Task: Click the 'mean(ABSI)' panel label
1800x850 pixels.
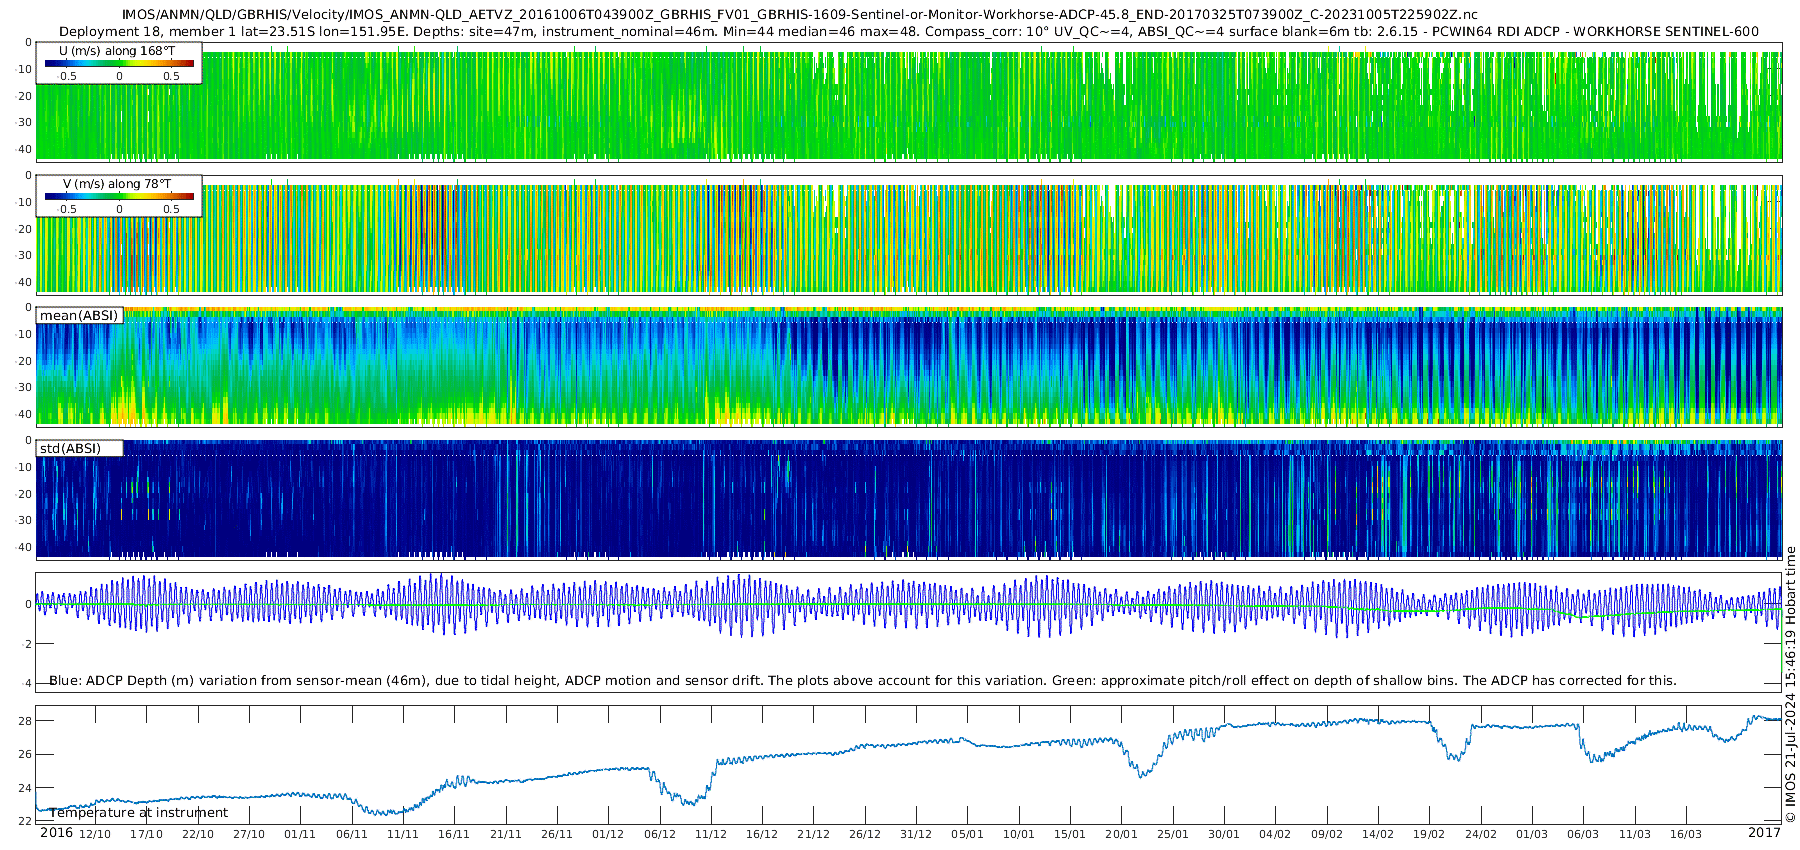Action: pyautogui.click(x=79, y=316)
